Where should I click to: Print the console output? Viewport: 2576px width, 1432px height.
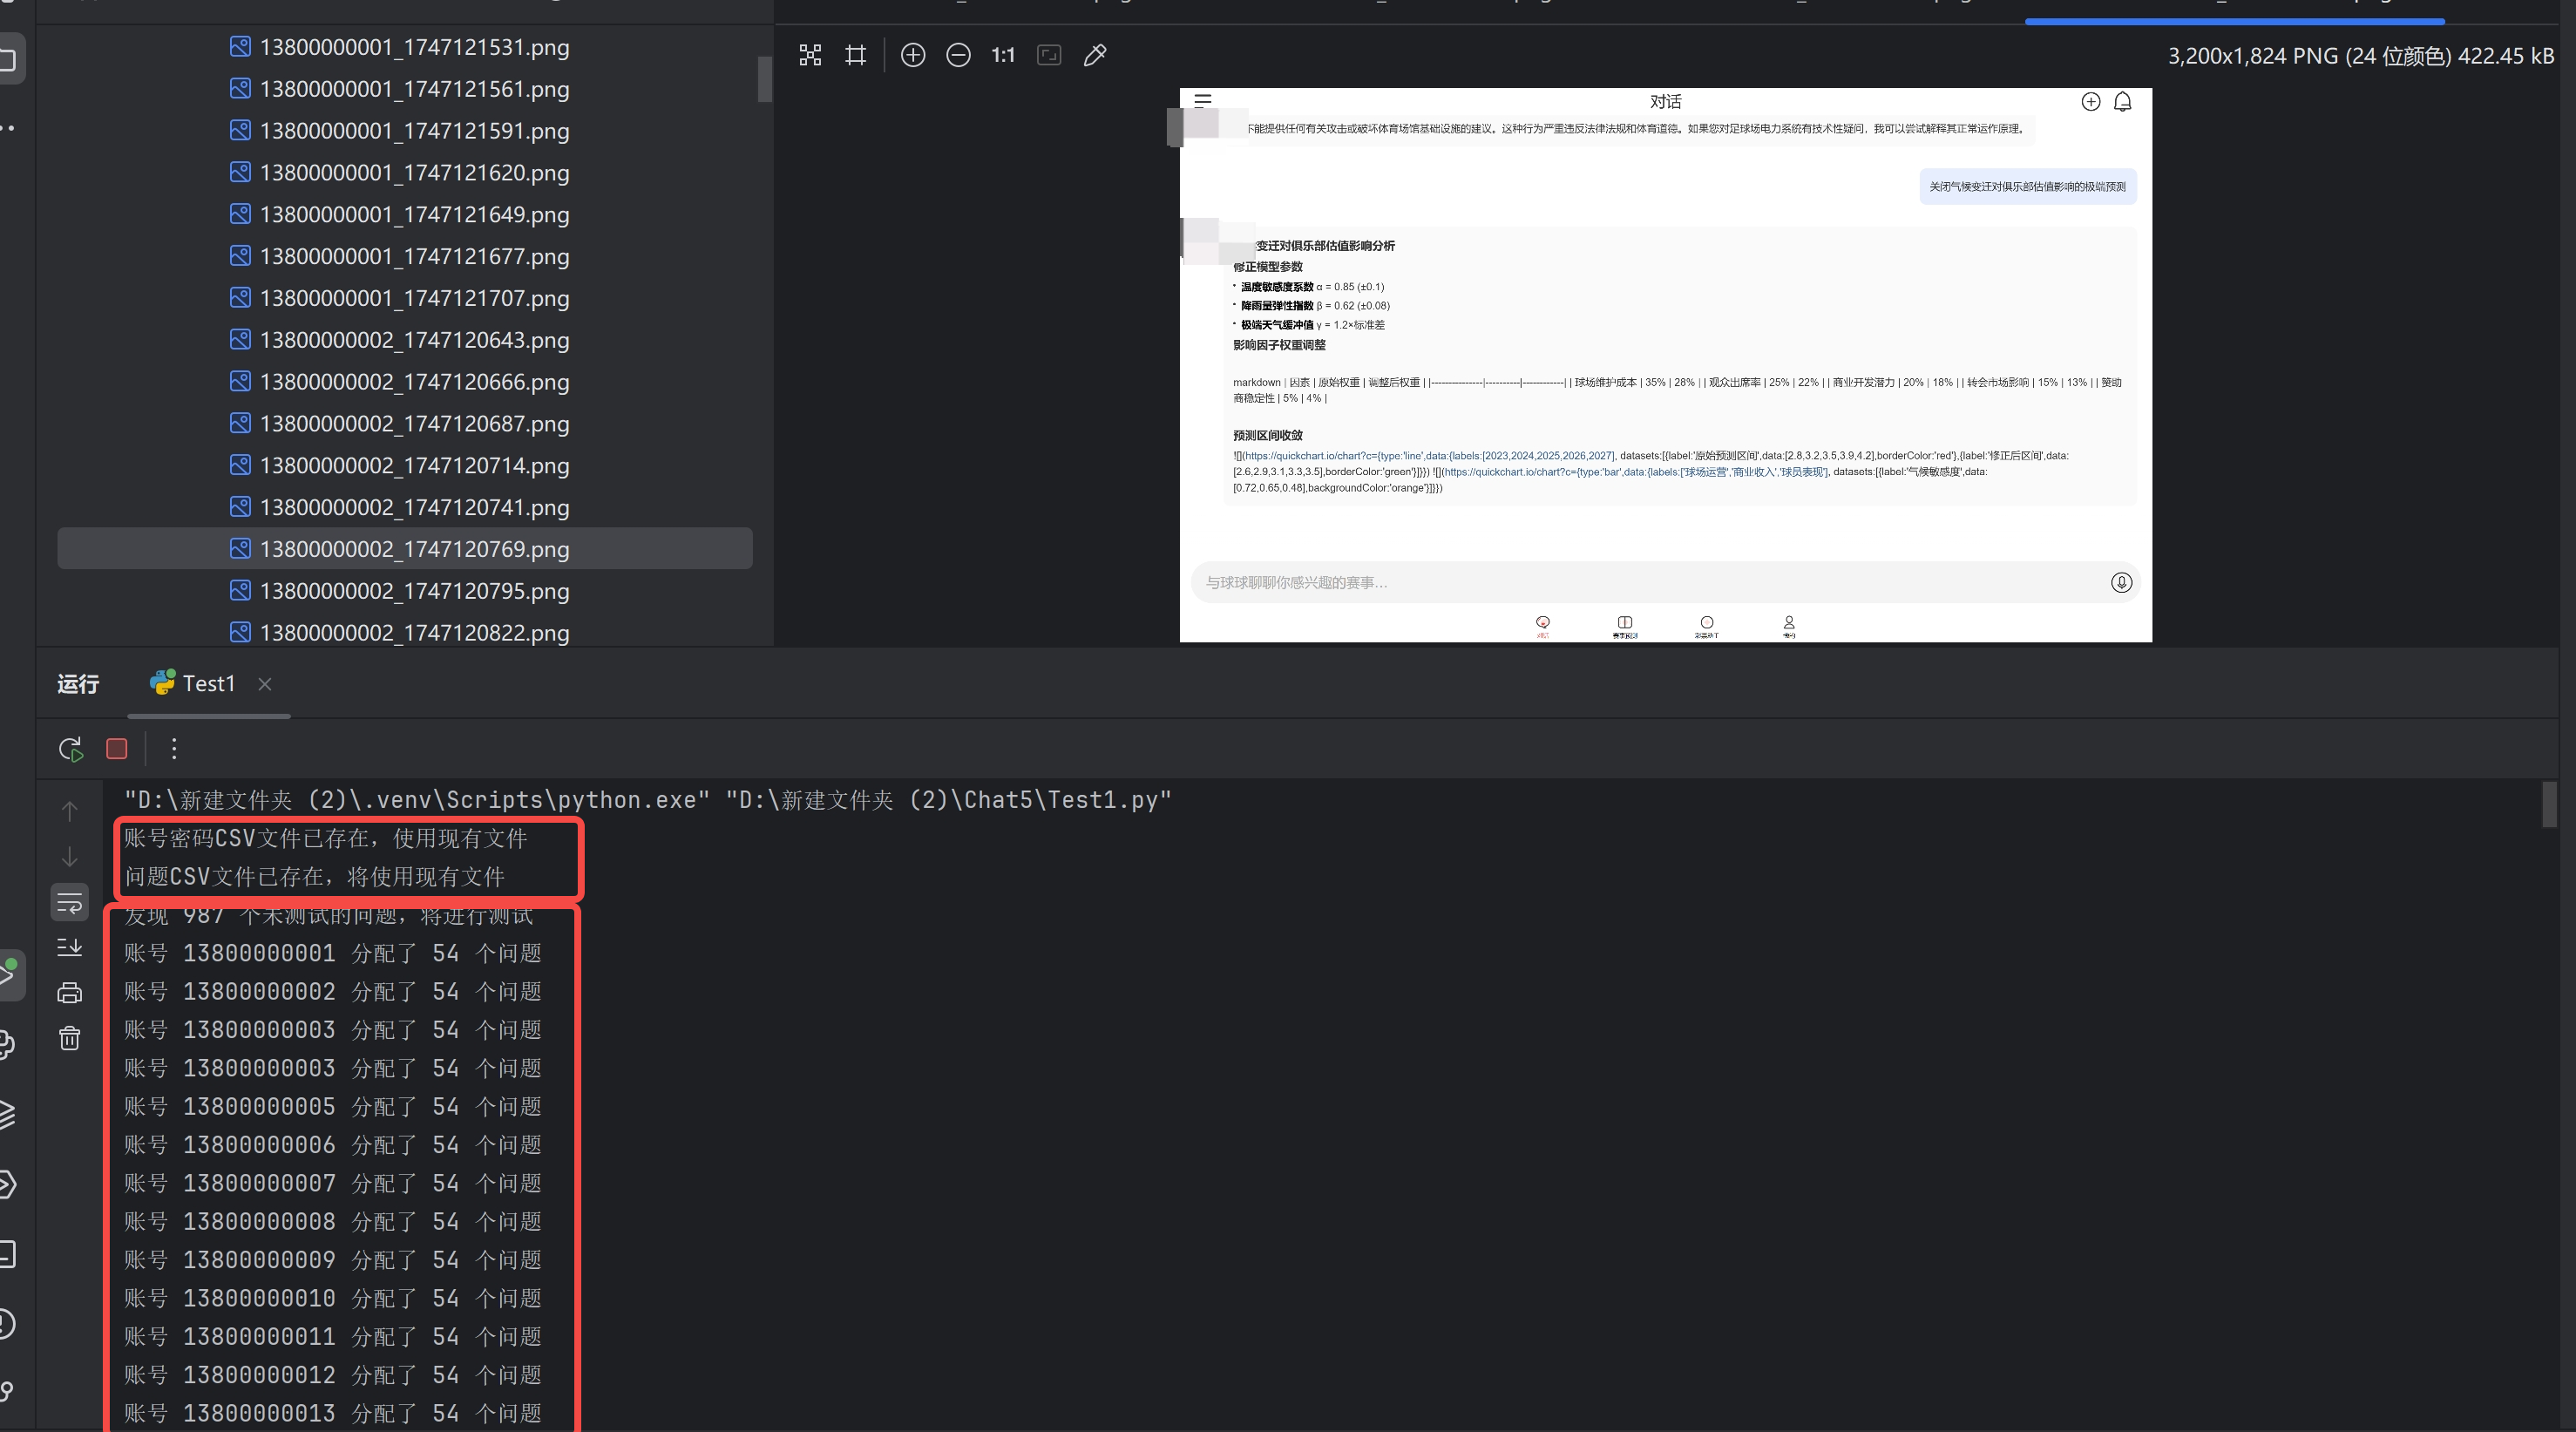tap(69, 992)
